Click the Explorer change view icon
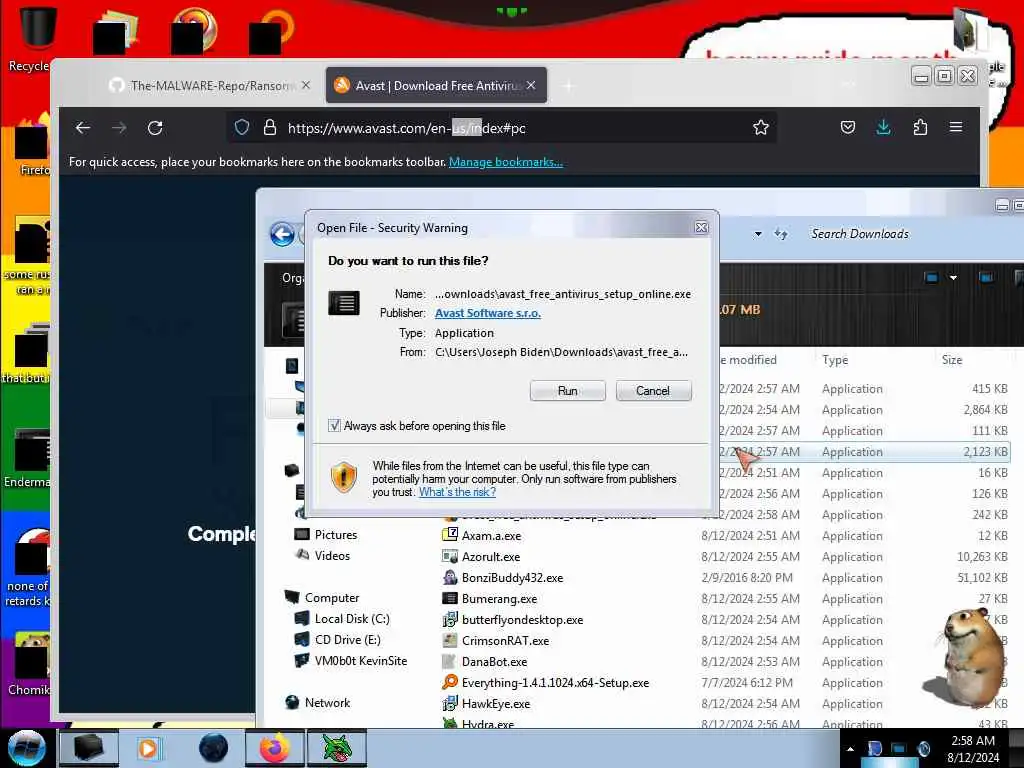 click(x=931, y=278)
